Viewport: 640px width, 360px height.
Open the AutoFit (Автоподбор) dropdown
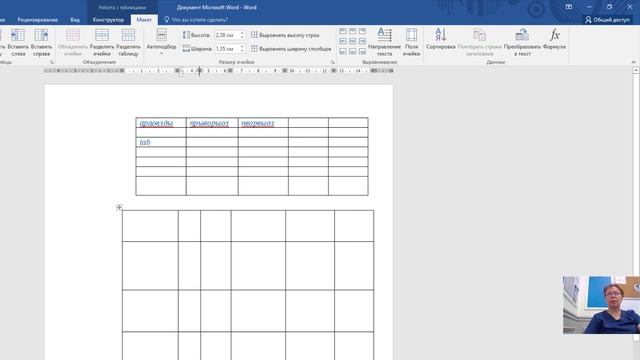pos(161,42)
